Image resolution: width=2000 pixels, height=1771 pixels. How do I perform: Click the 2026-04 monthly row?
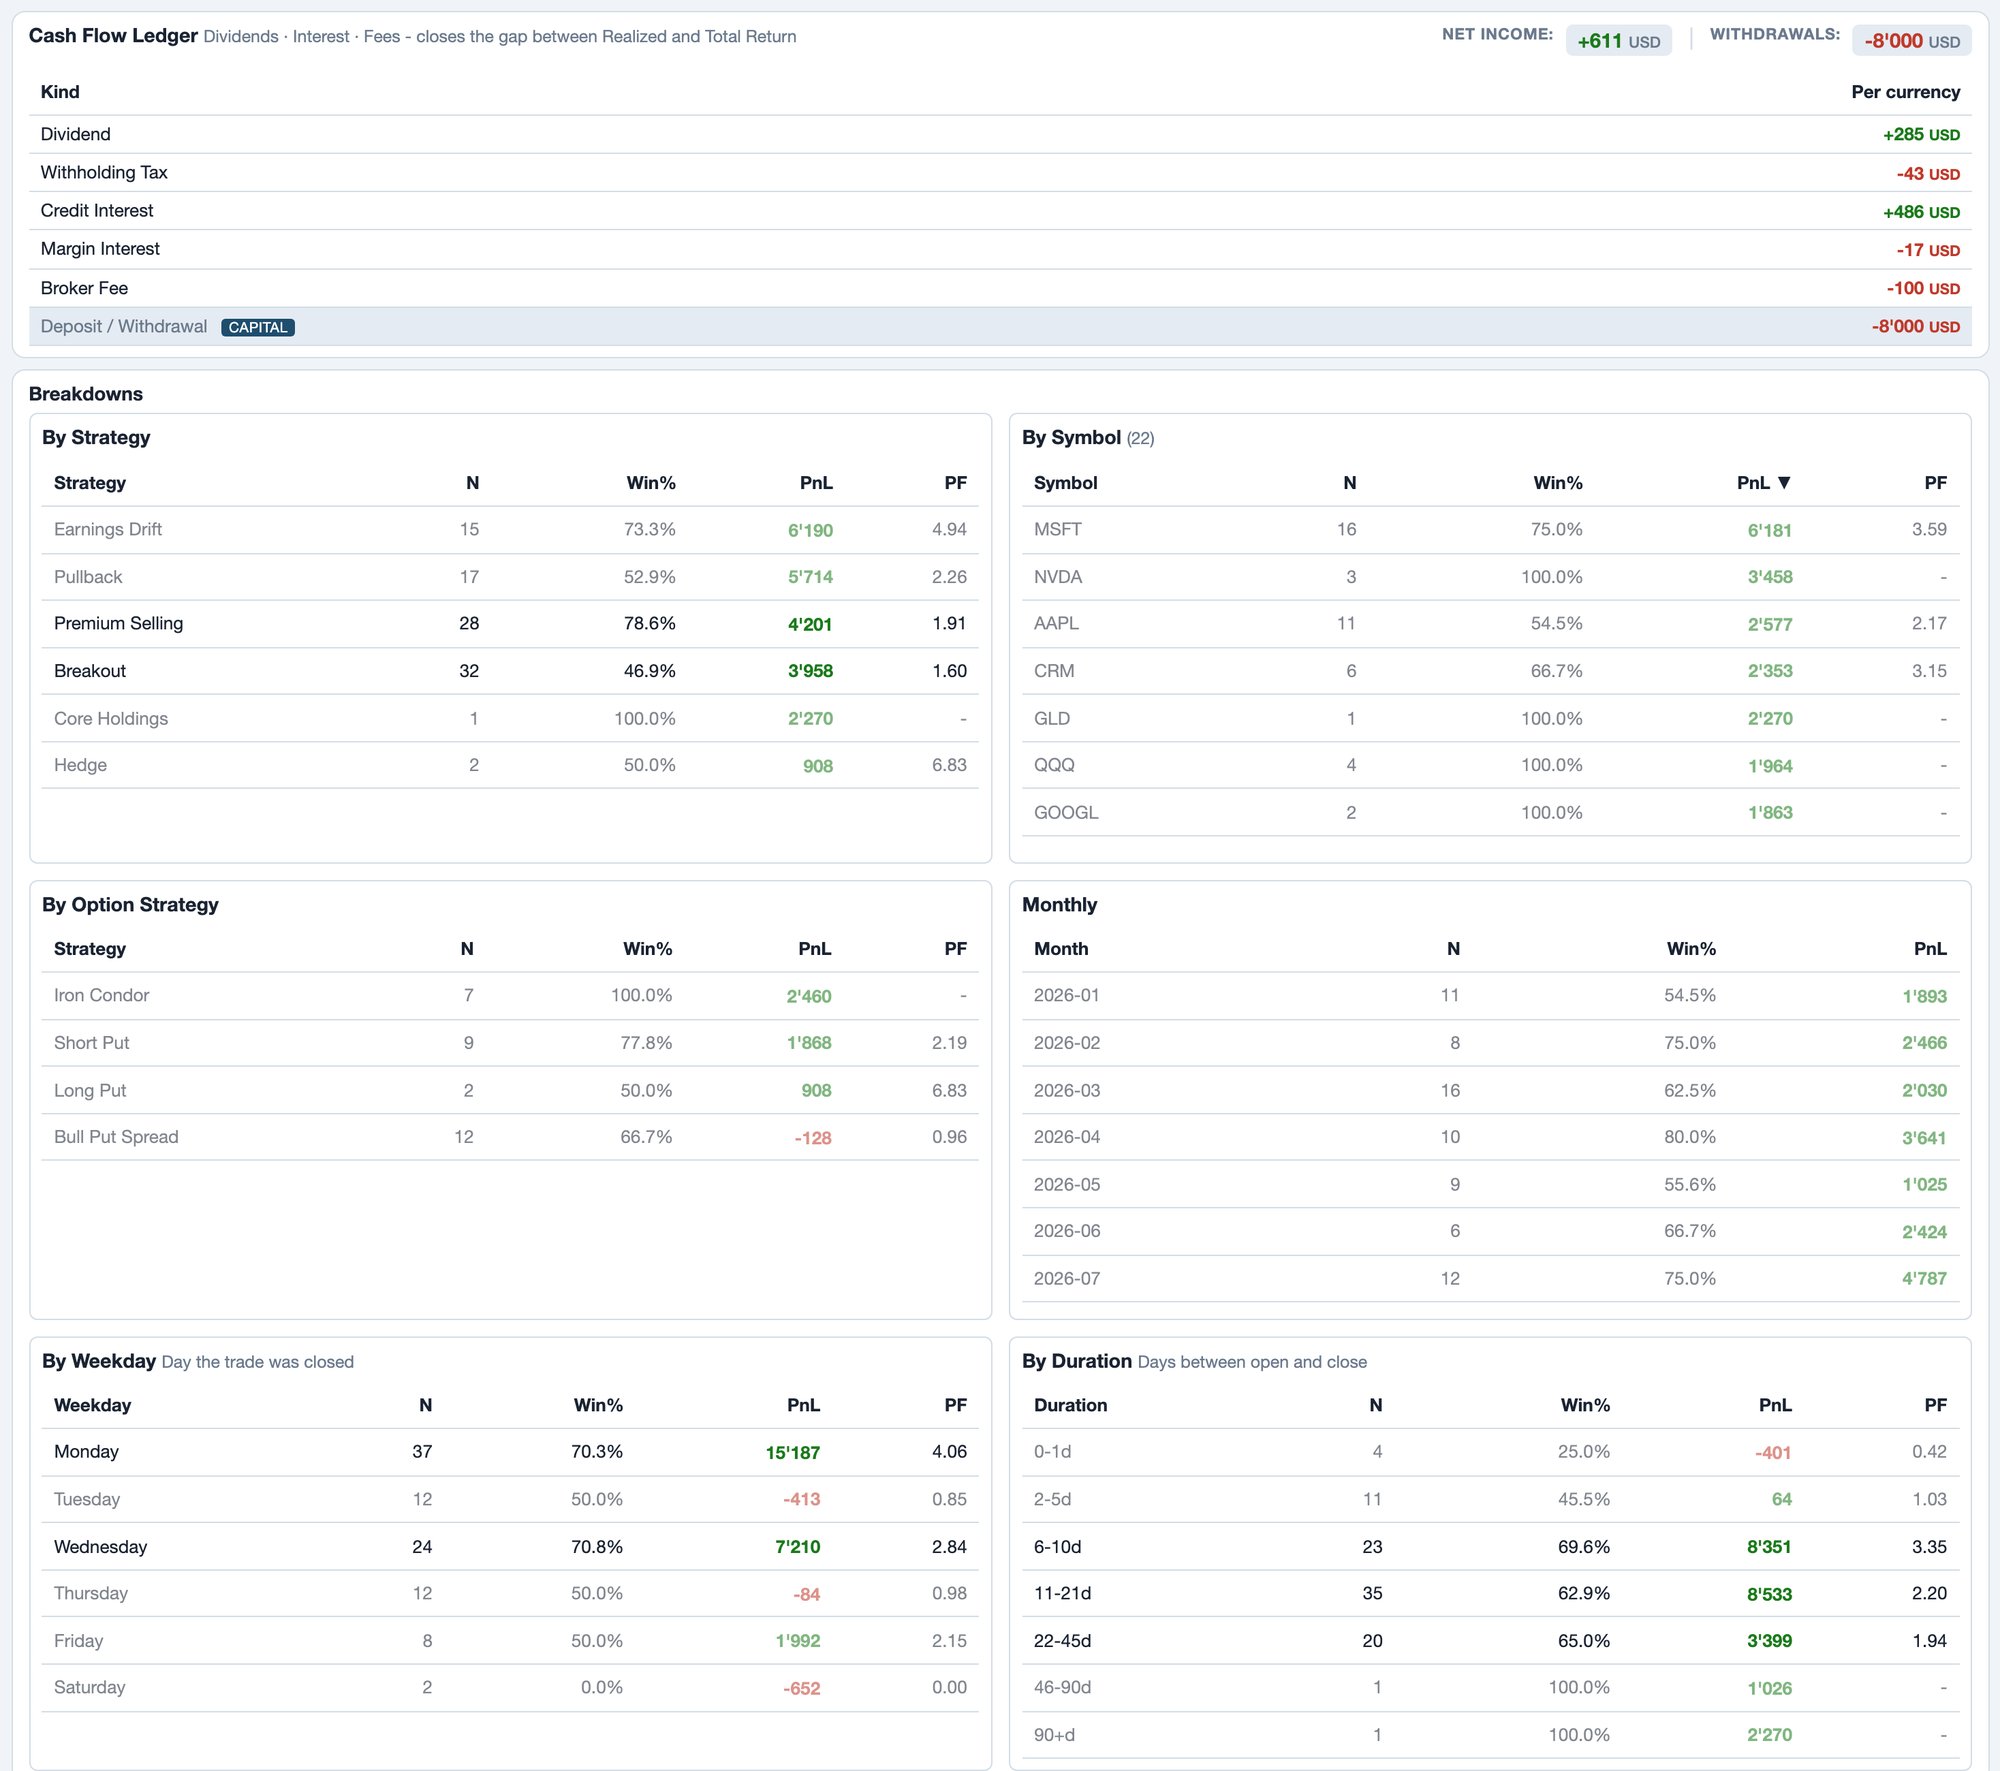click(x=1490, y=1137)
